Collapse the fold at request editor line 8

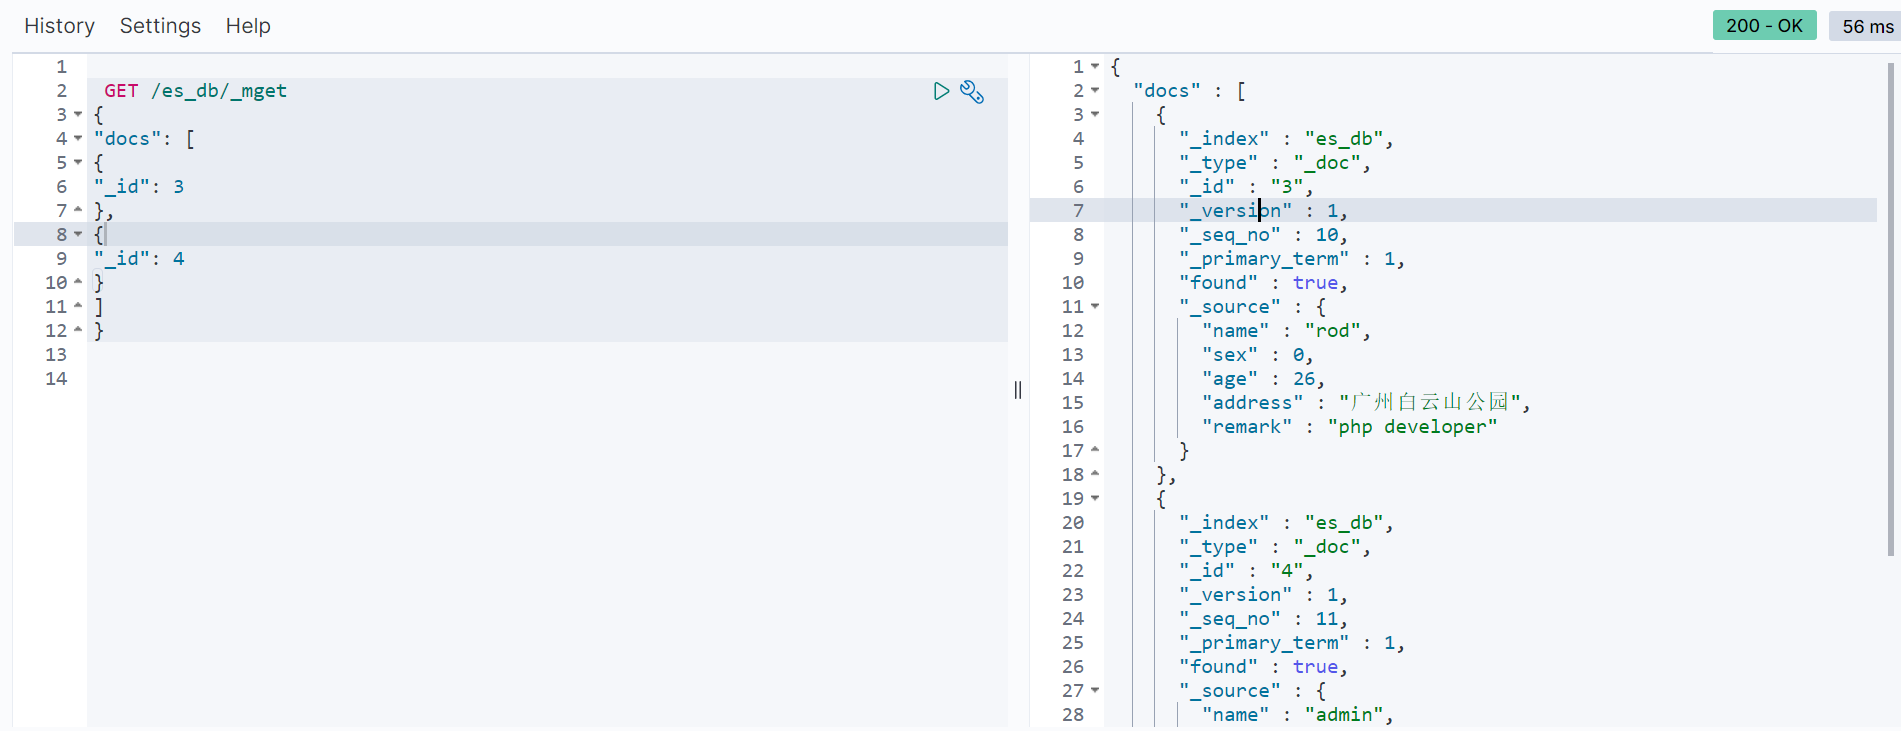point(78,235)
